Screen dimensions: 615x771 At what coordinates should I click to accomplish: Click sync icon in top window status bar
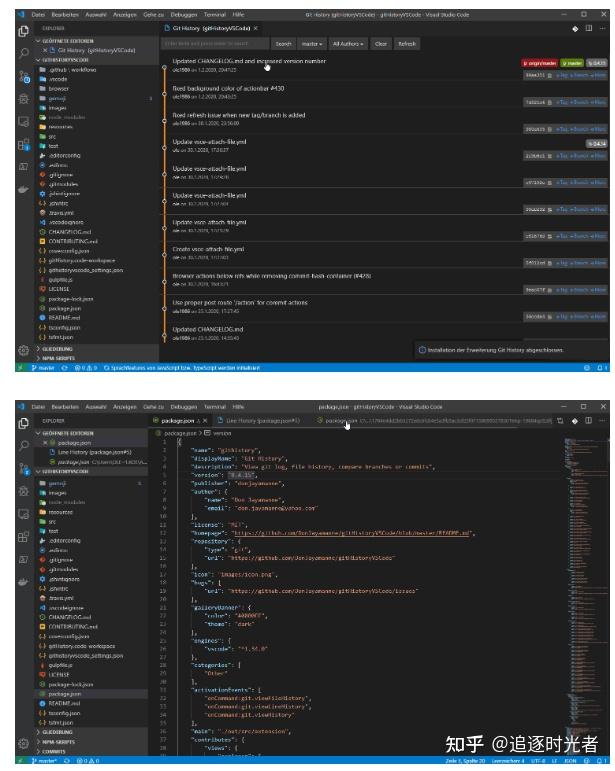pos(64,368)
